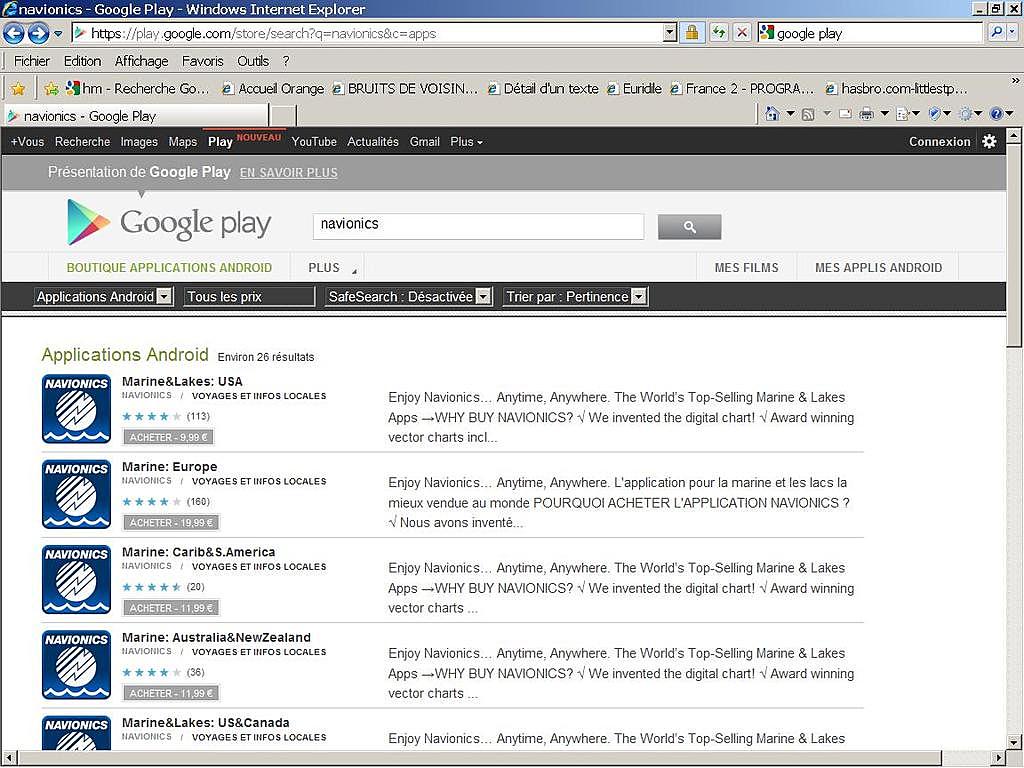Open the Tous les prix filter
Image resolution: width=1024 pixels, height=768 pixels.
(x=249, y=296)
